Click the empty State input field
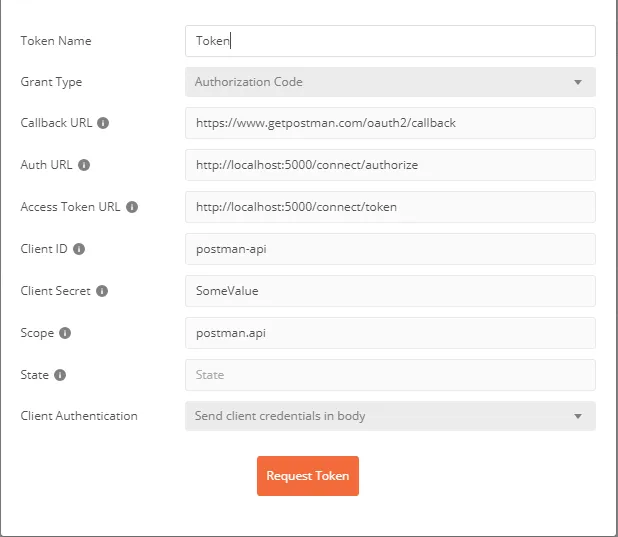Screen dimensions: 618x537 (x=390, y=375)
